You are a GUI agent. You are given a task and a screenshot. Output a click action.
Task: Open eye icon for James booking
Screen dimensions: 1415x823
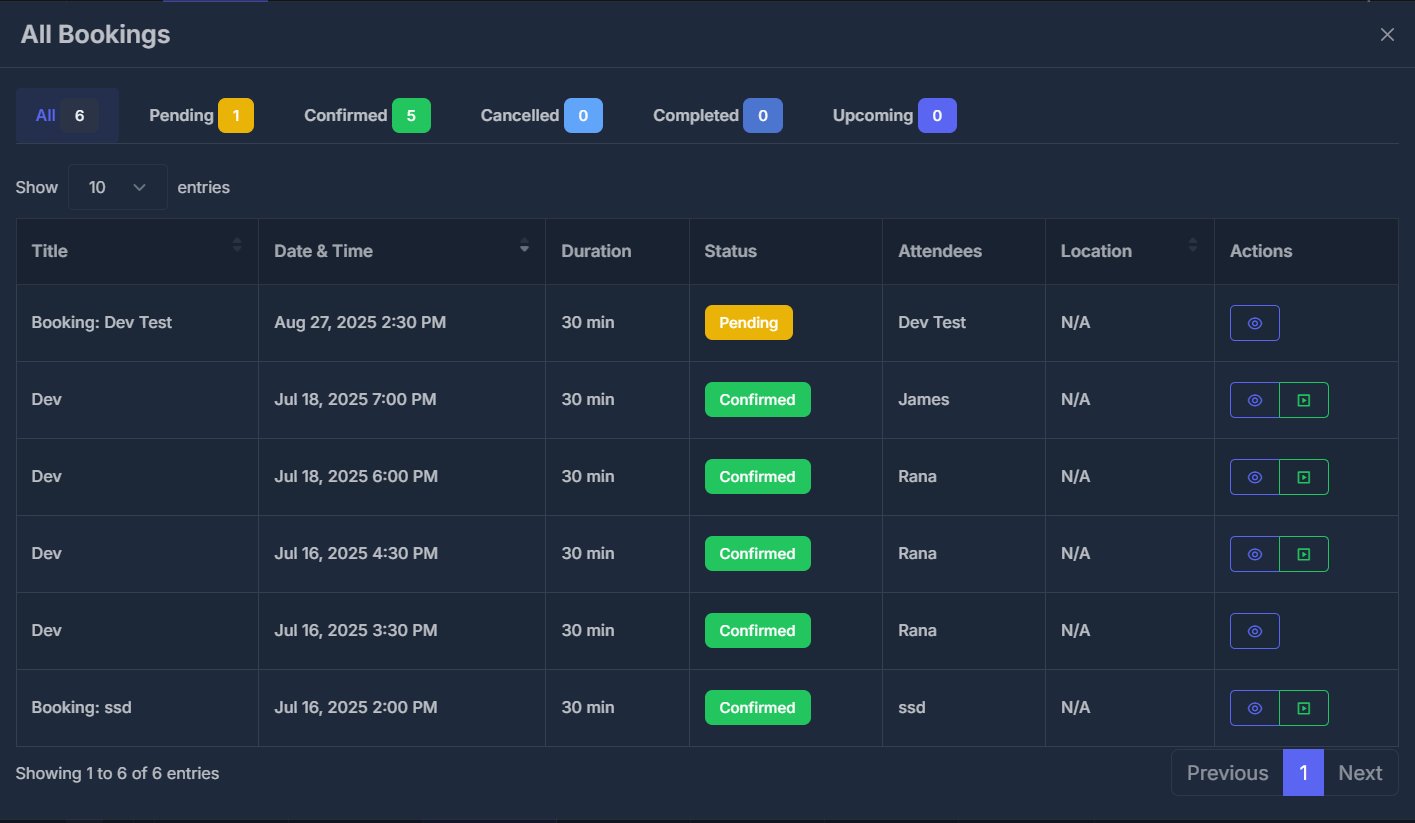(1254, 400)
